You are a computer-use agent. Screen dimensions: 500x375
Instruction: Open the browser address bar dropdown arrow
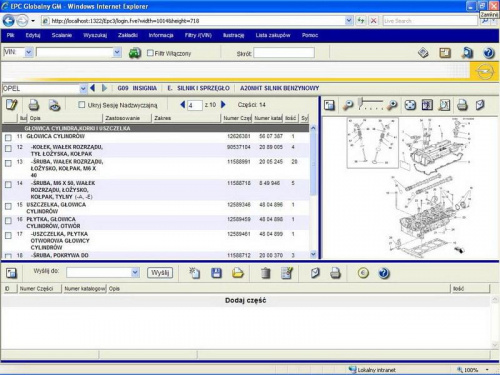(349, 21)
